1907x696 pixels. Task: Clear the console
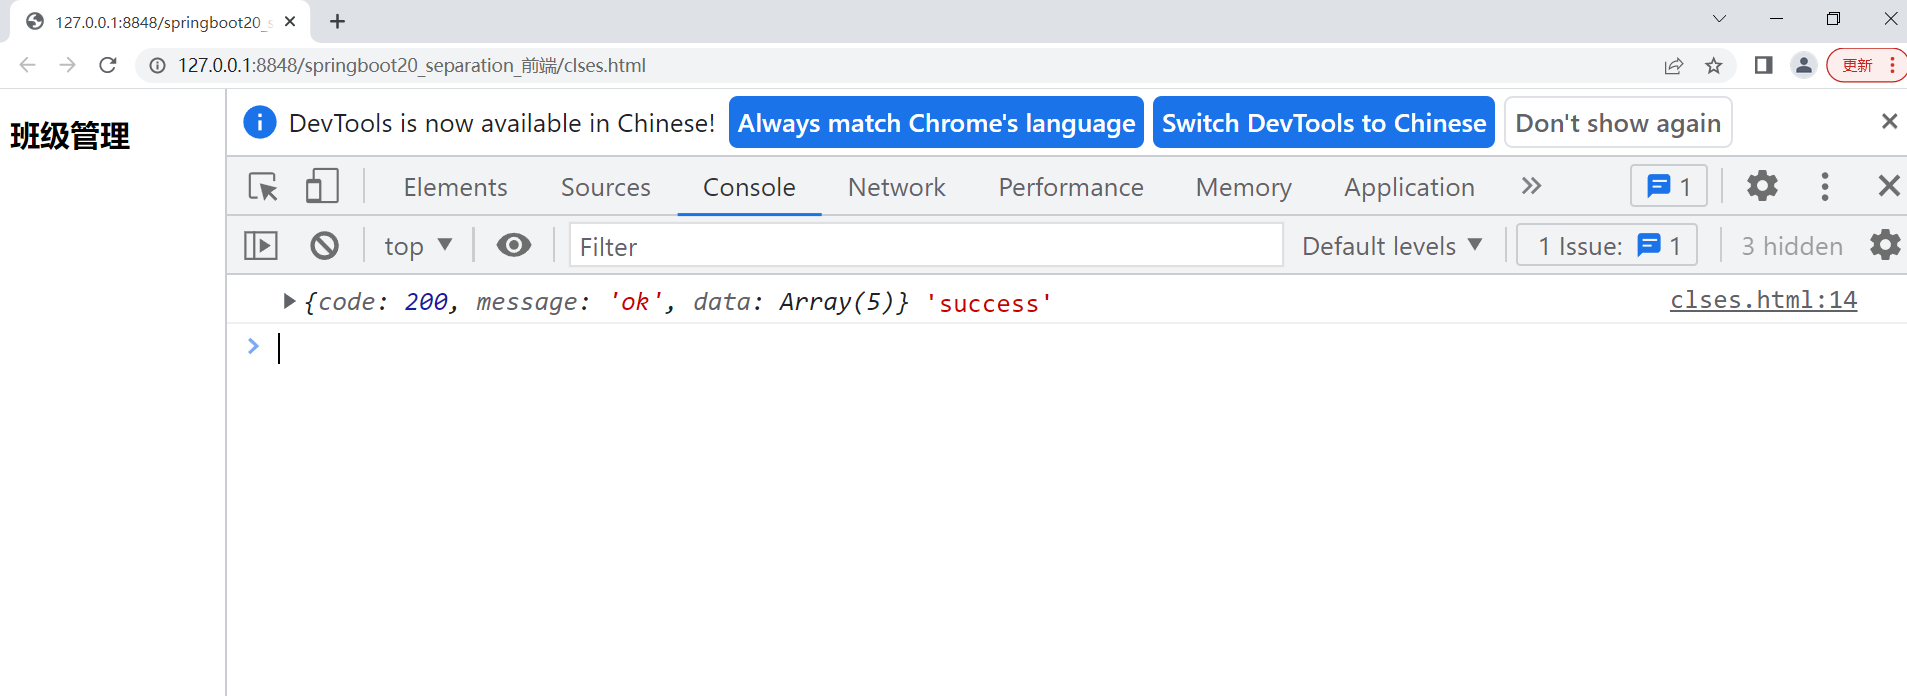tap(324, 245)
